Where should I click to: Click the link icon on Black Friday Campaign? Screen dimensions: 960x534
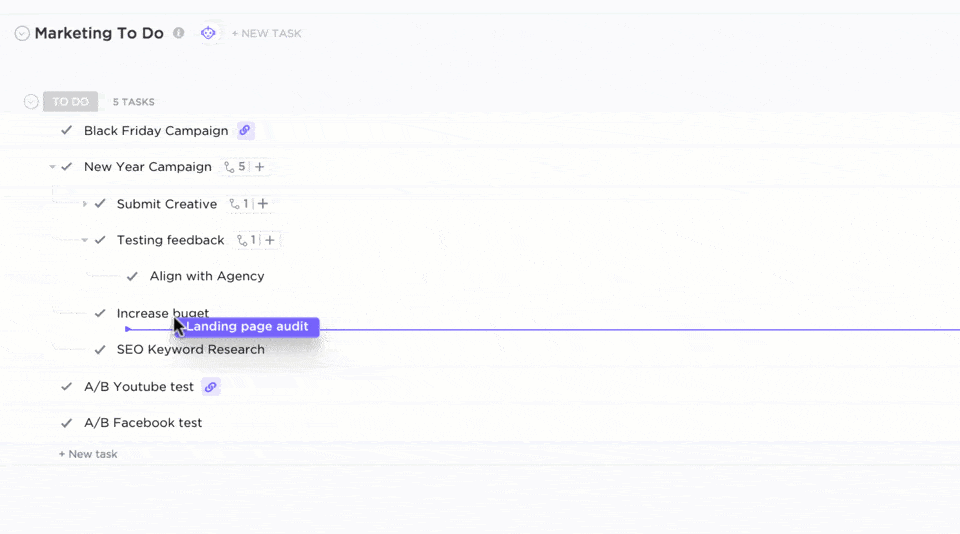pyautogui.click(x=245, y=131)
